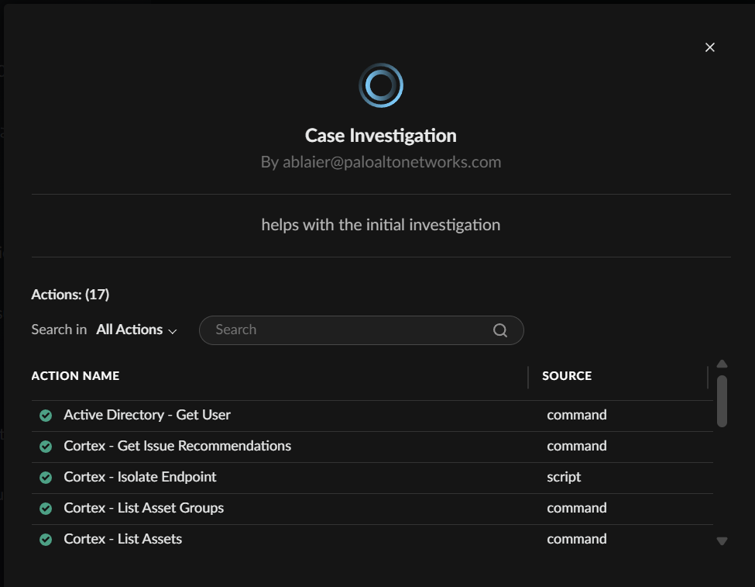Open the Cortex - List Asset Groups action
This screenshot has width=755, height=587.
point(144,508)
